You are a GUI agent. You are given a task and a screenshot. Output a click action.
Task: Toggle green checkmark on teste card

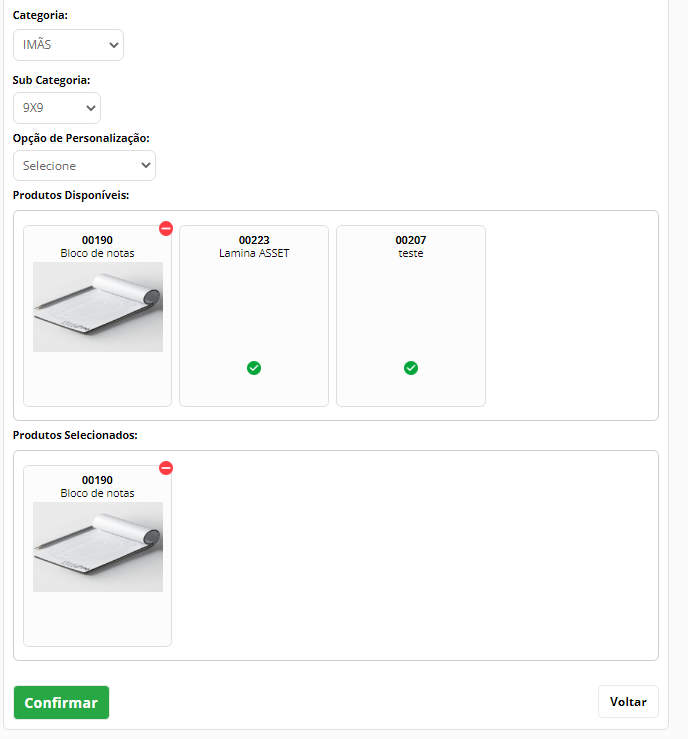[x=411, y=368]
